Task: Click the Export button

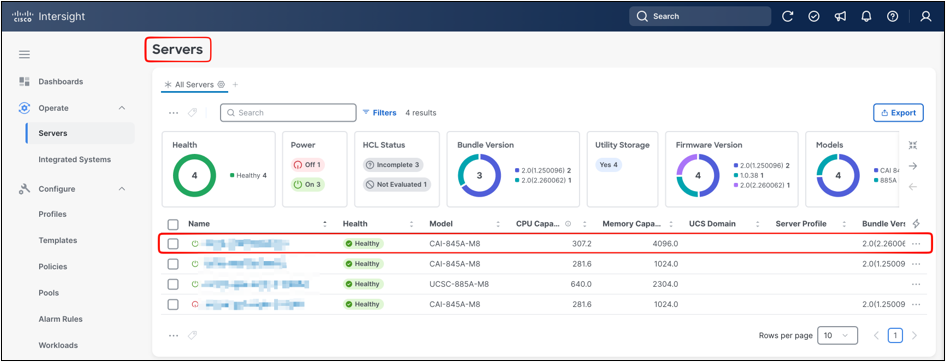Action: click(x=898, y=113)
